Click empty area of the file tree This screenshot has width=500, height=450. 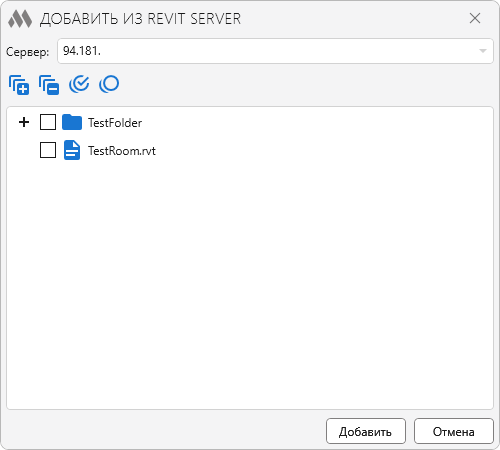pyautogui.click(x=250, y=283)
